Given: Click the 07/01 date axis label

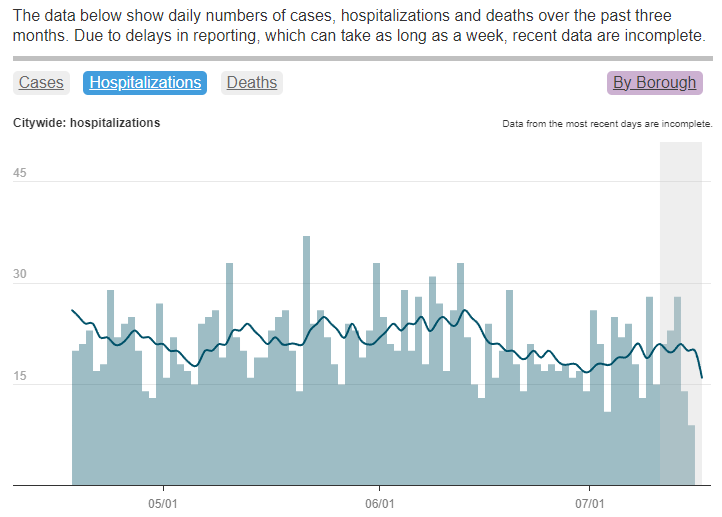Looking at the screenshot, I should 590,502.
